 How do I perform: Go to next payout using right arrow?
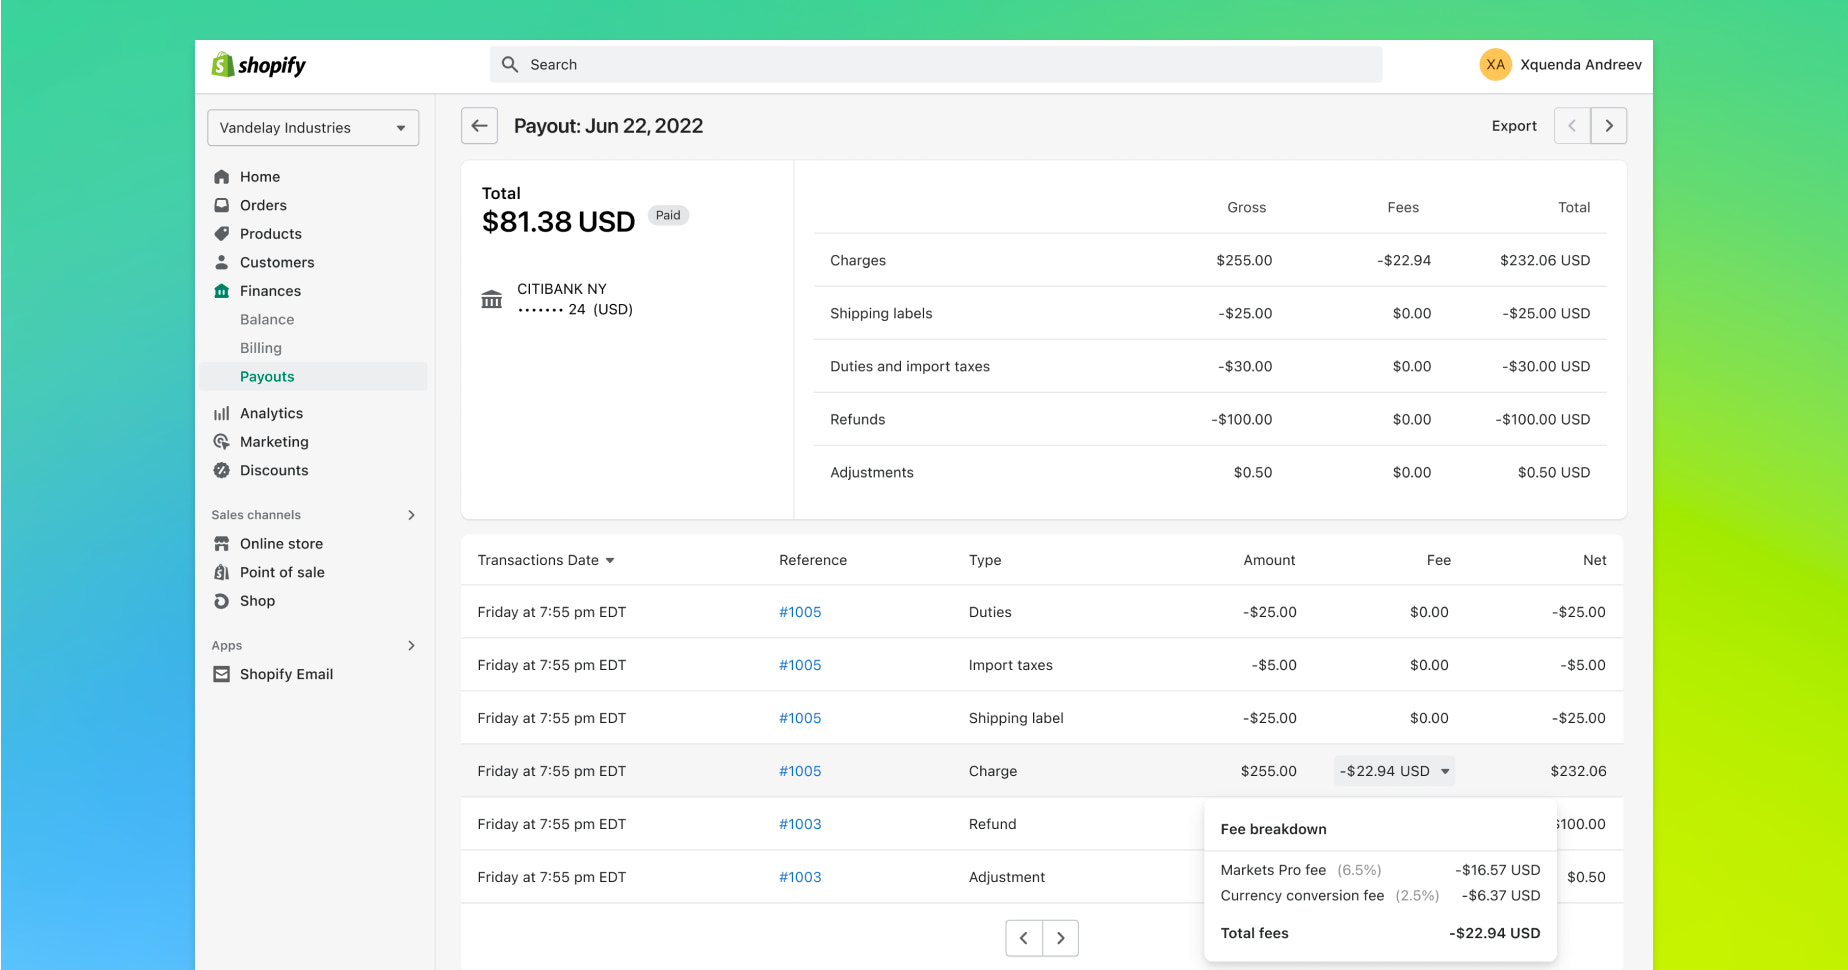(1609, 125)
